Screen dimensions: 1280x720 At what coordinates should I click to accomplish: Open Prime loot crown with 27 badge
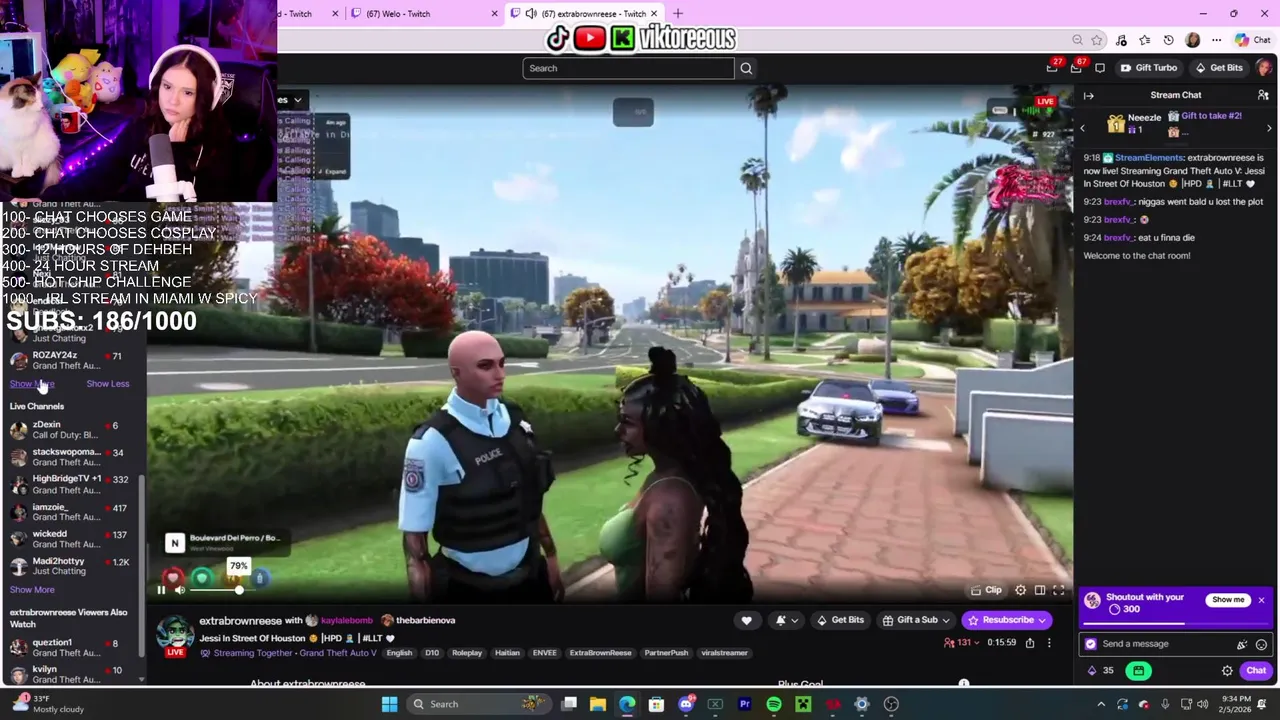[x=1052, y=67]
